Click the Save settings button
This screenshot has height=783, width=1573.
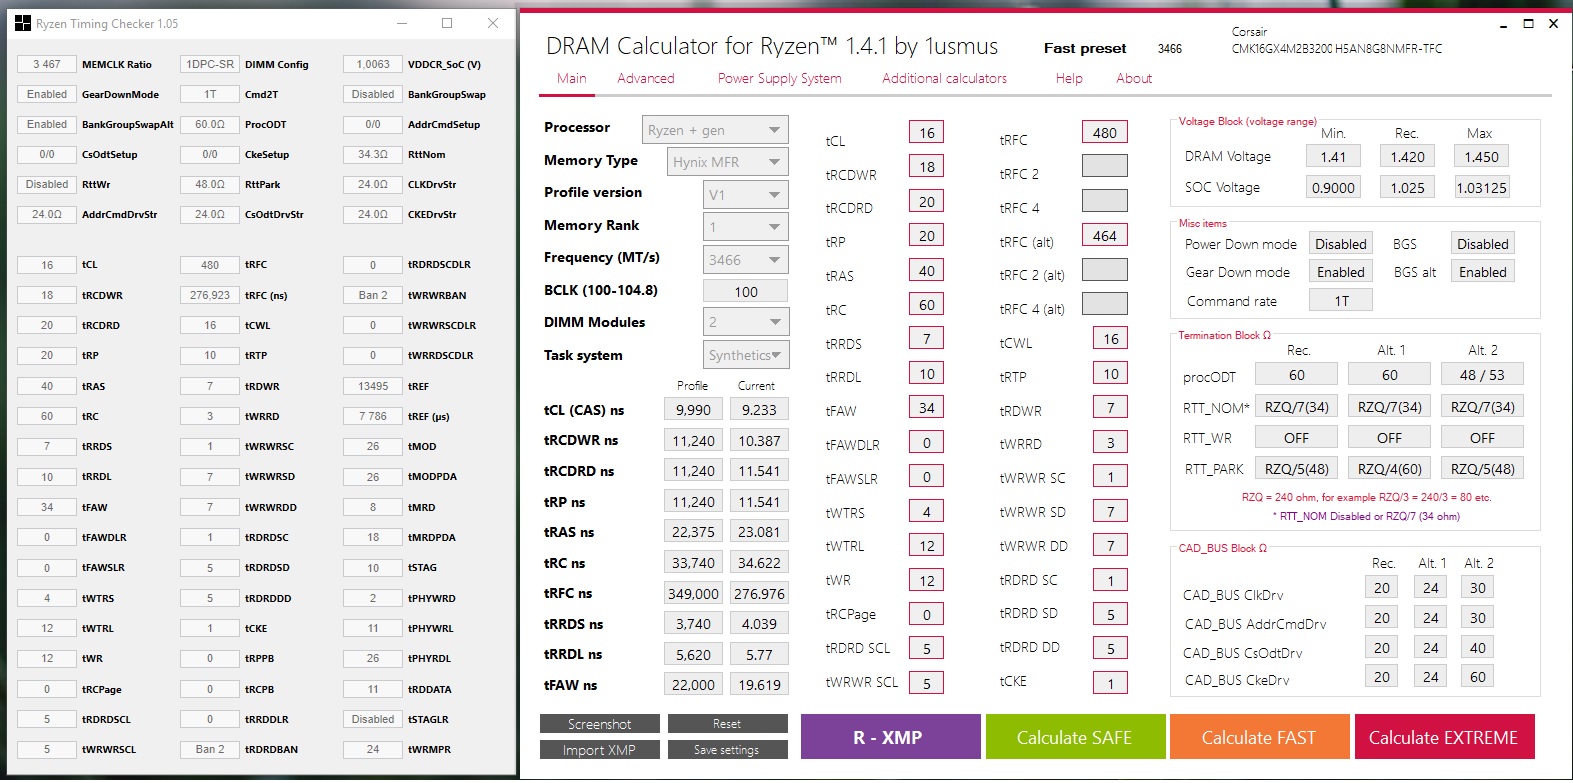click(727, 750)
